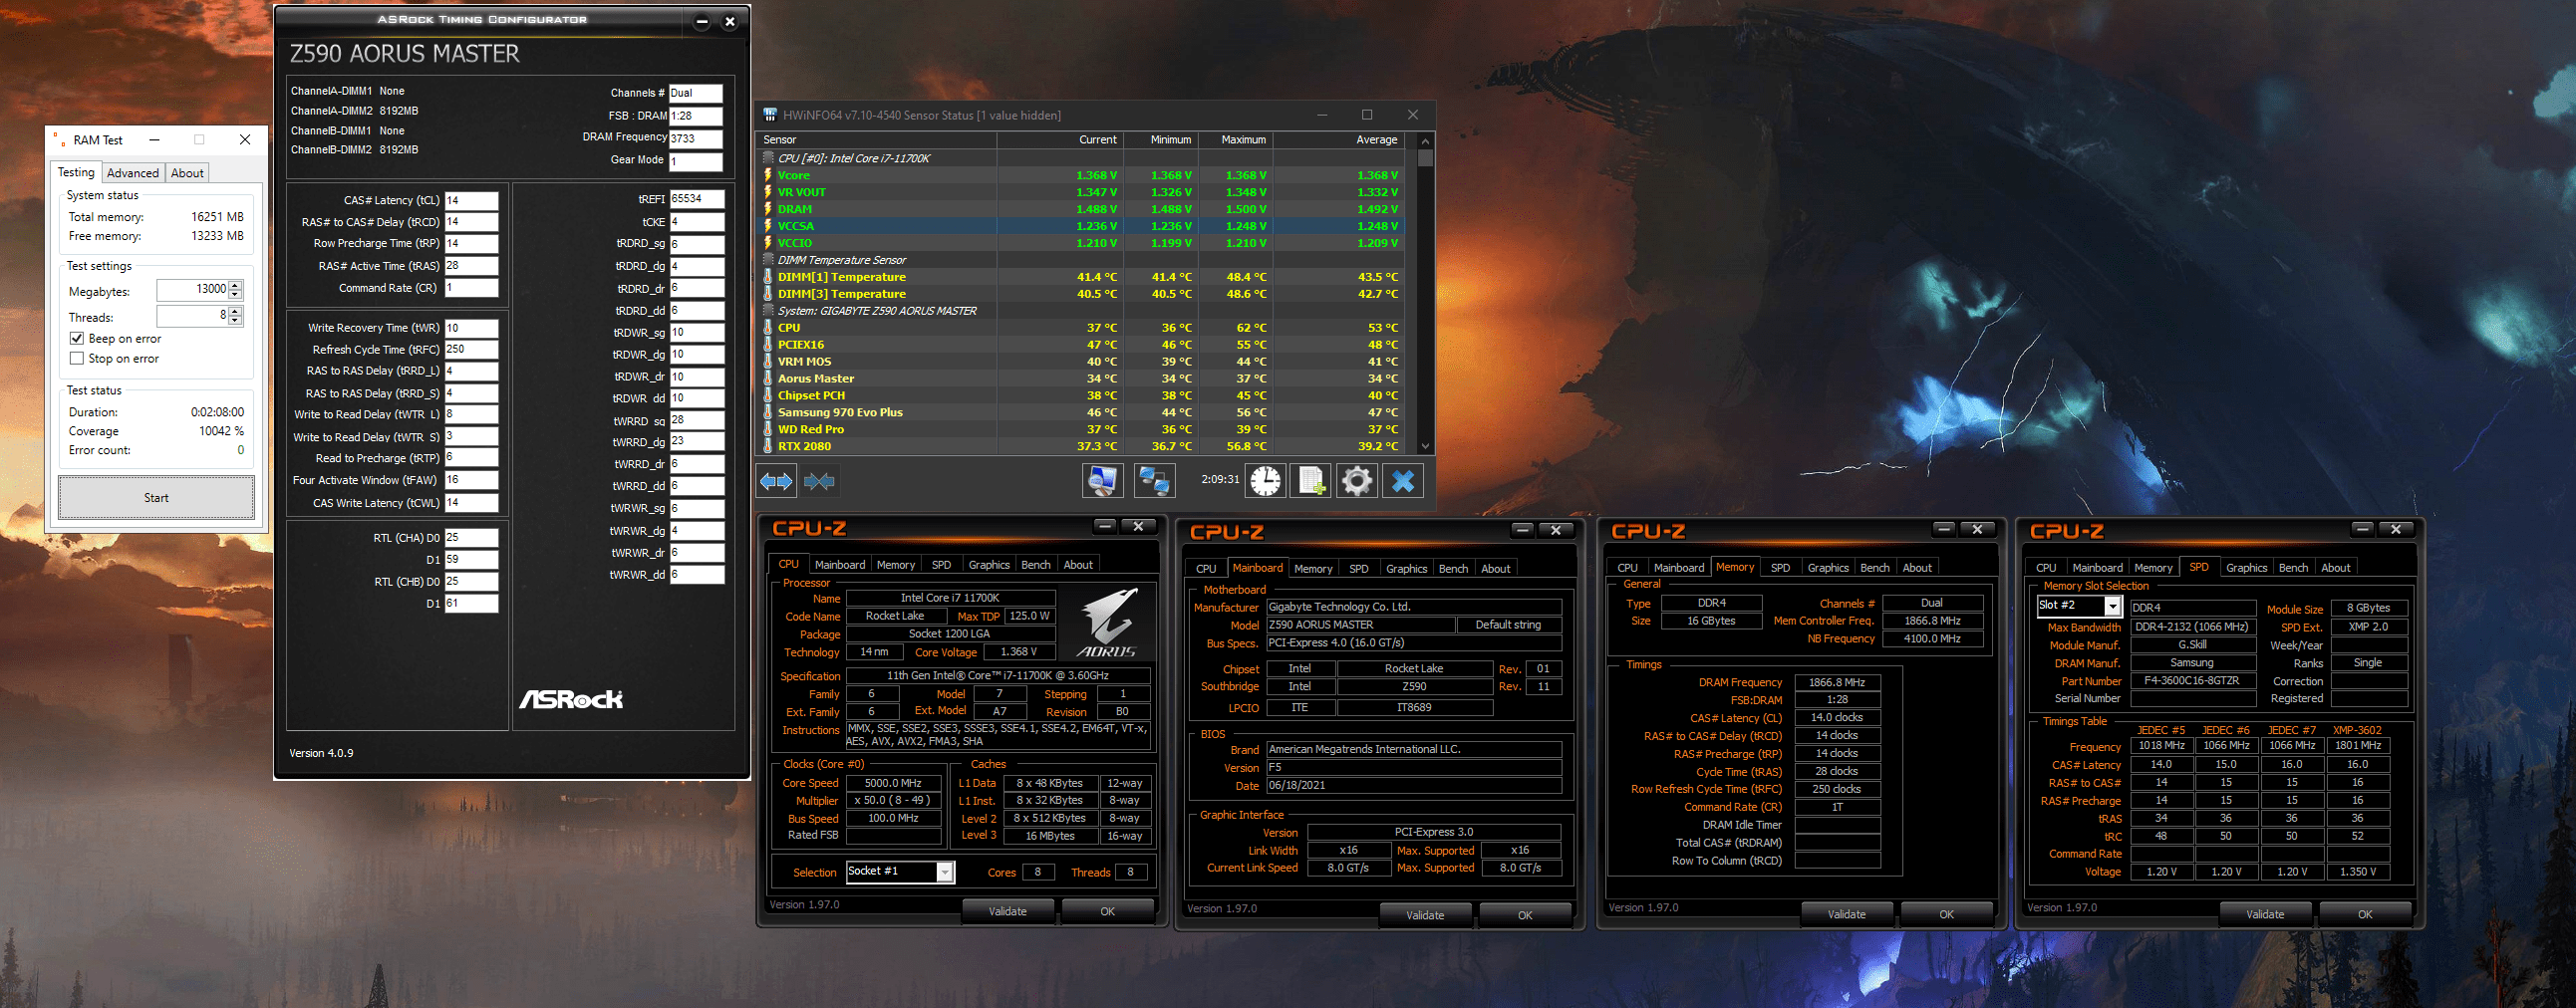Image resolution: width=2576 pixels, height=1008 pixels.
Task: Open CPU tab in CPU-Z Mainboard window
Action: (x=1206, y=569)
